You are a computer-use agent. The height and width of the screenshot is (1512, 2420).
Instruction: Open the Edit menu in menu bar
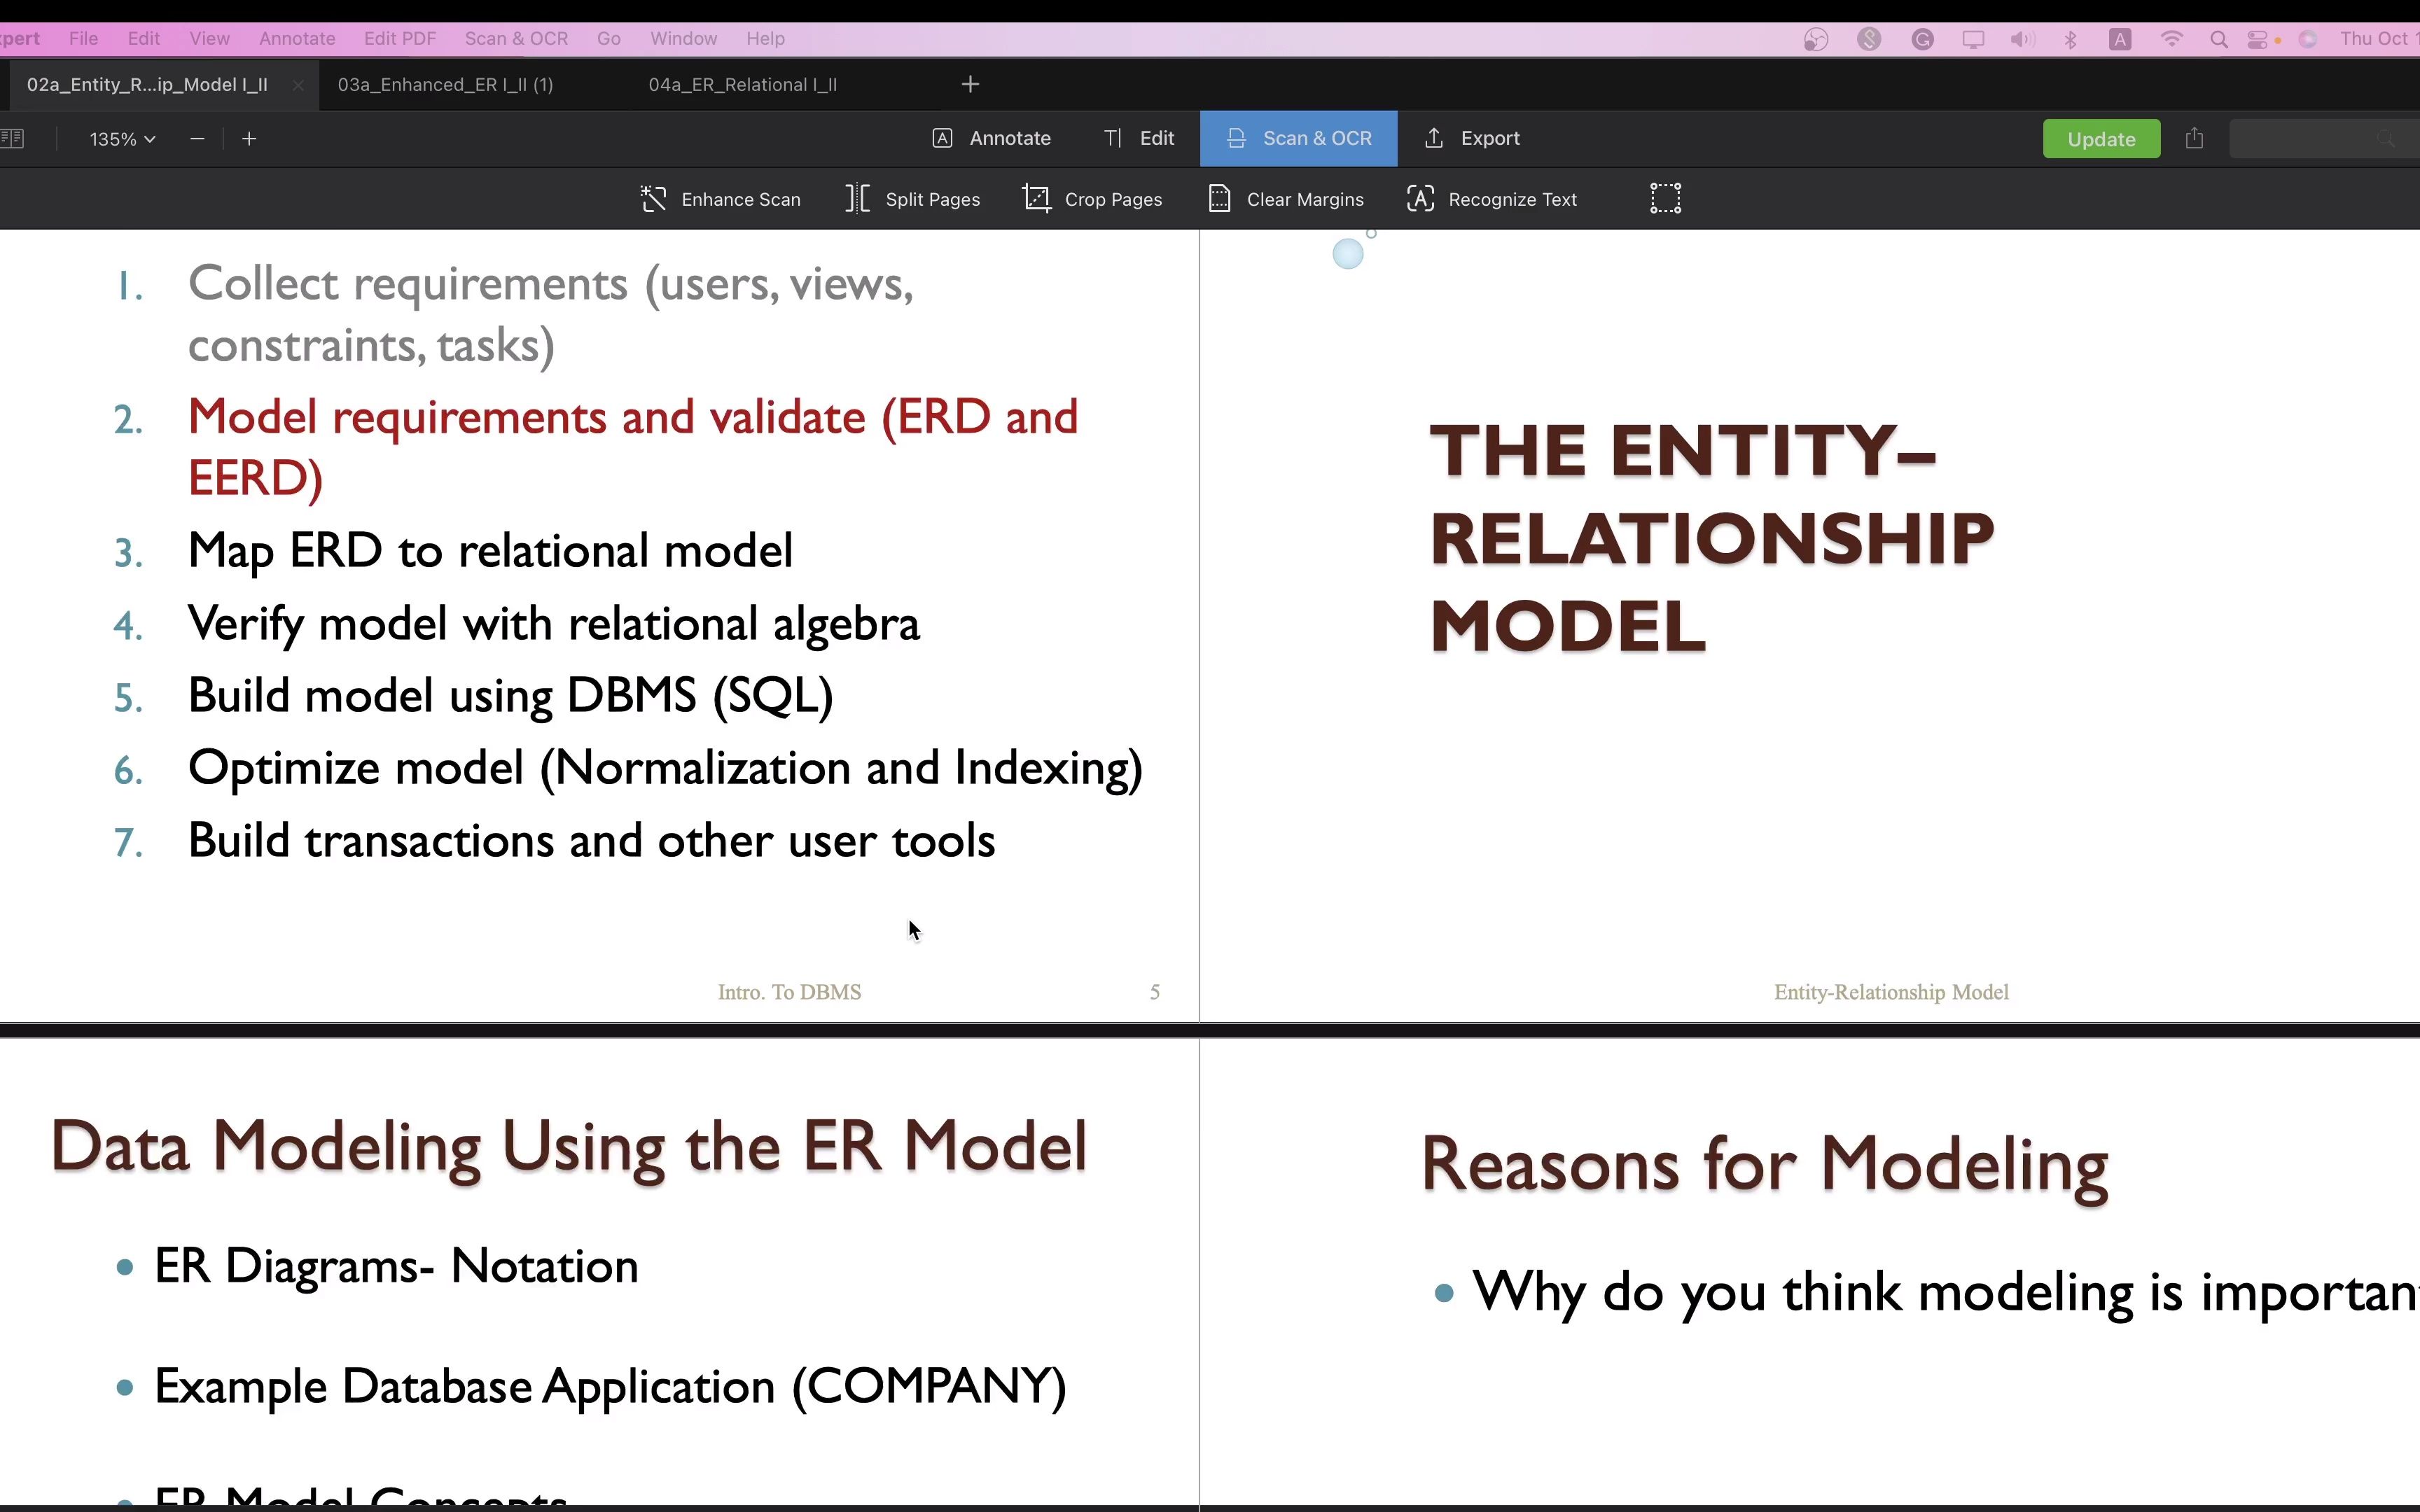coord(144,39)
